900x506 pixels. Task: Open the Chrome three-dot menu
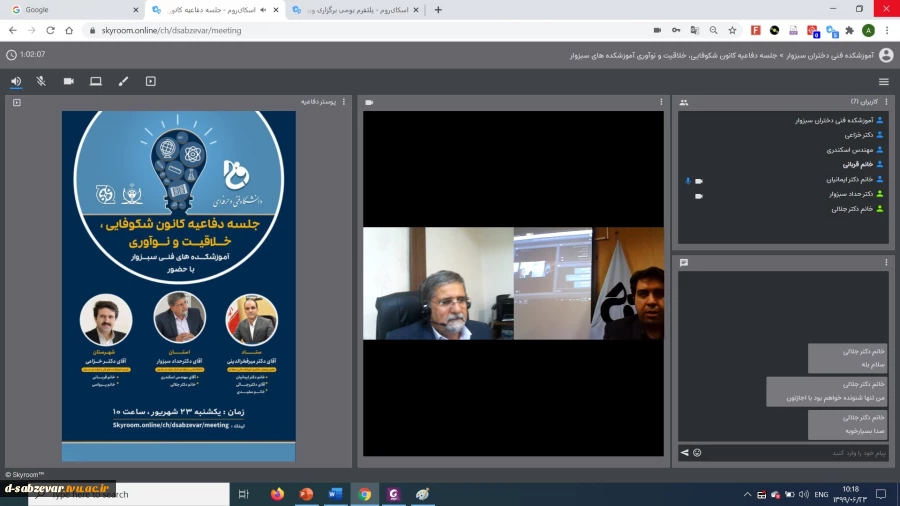click(887, 30)
